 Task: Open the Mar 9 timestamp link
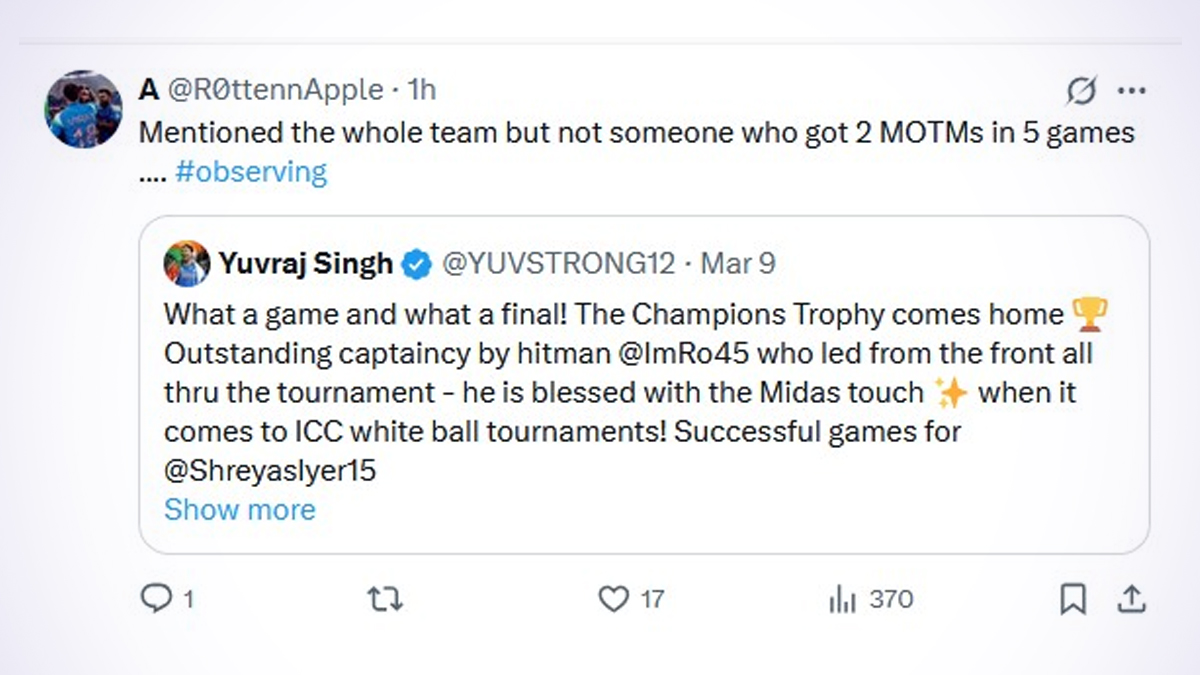738,264
